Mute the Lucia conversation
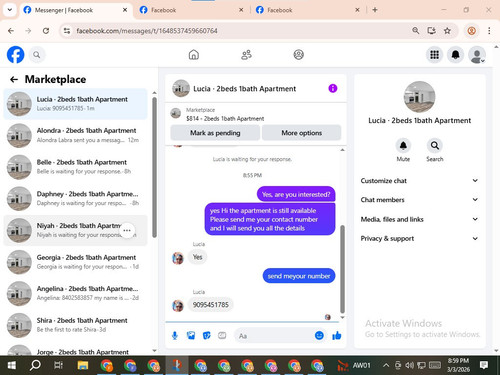Viewport: 500px width, 375px height. click(x=403, y=146)
